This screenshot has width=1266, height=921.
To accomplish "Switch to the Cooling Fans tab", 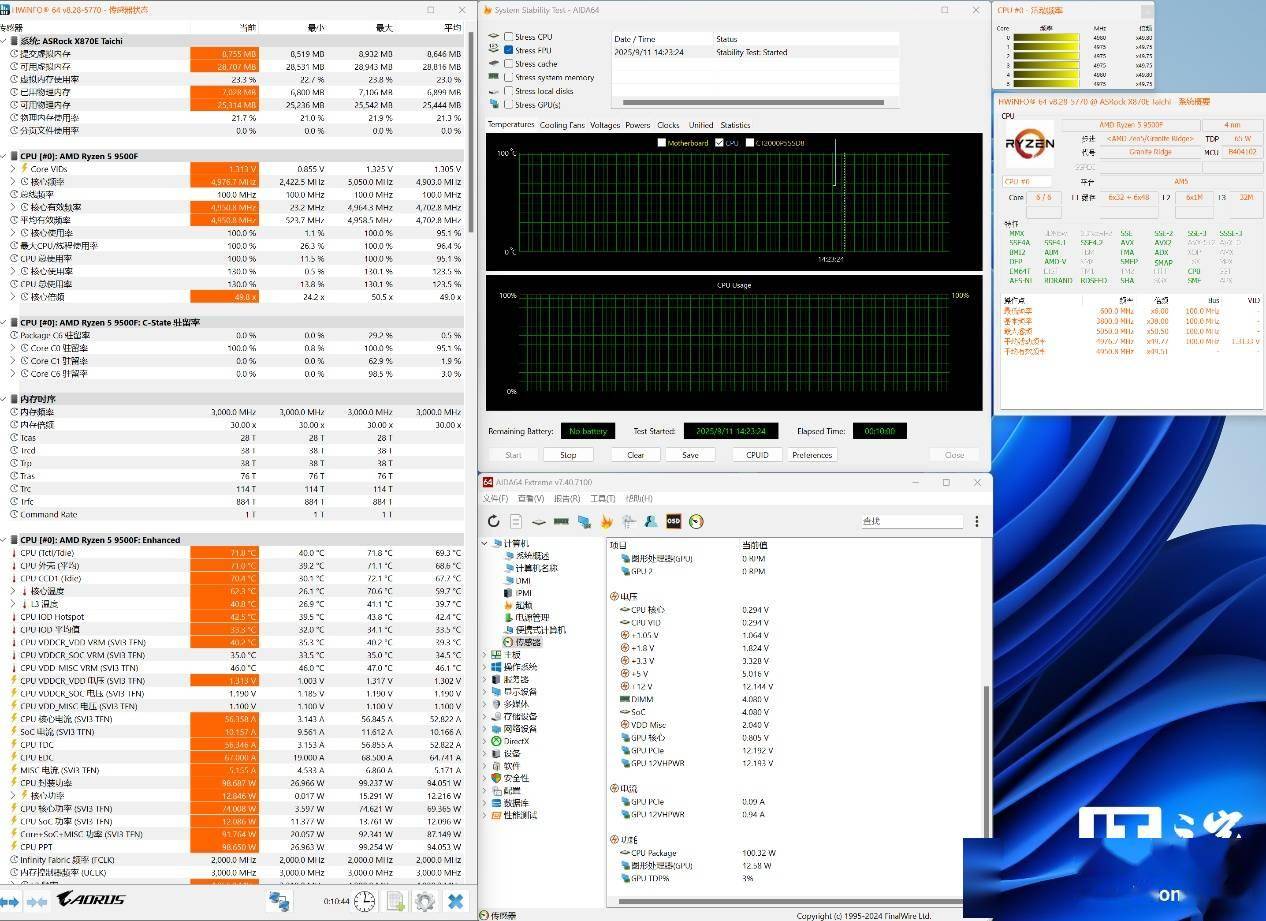I will [x=562, y=125].
